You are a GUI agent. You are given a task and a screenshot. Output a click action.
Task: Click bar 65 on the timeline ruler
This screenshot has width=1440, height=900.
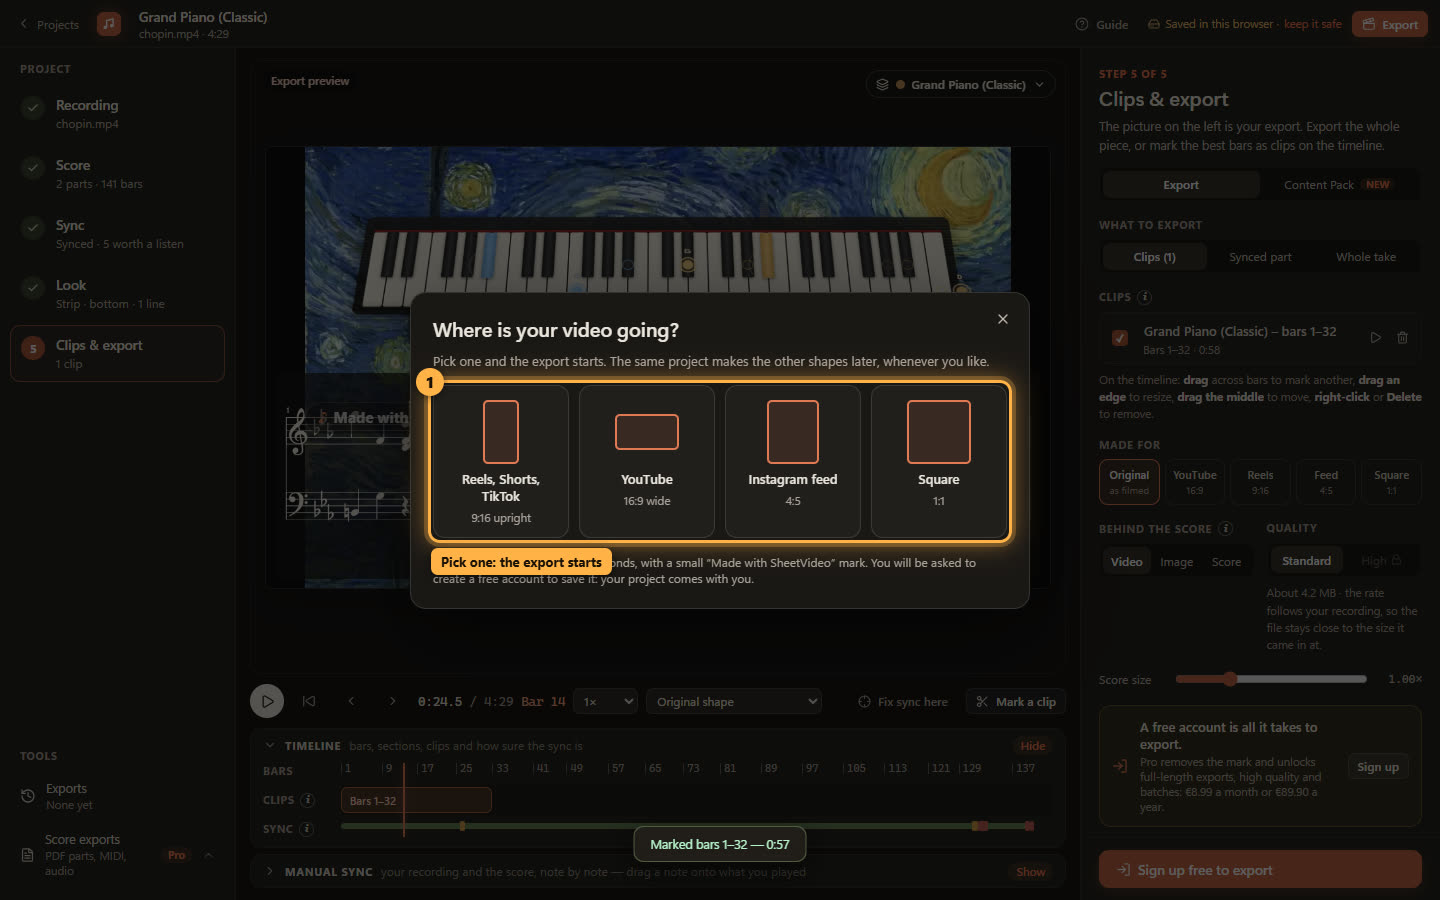click(655, 768)
